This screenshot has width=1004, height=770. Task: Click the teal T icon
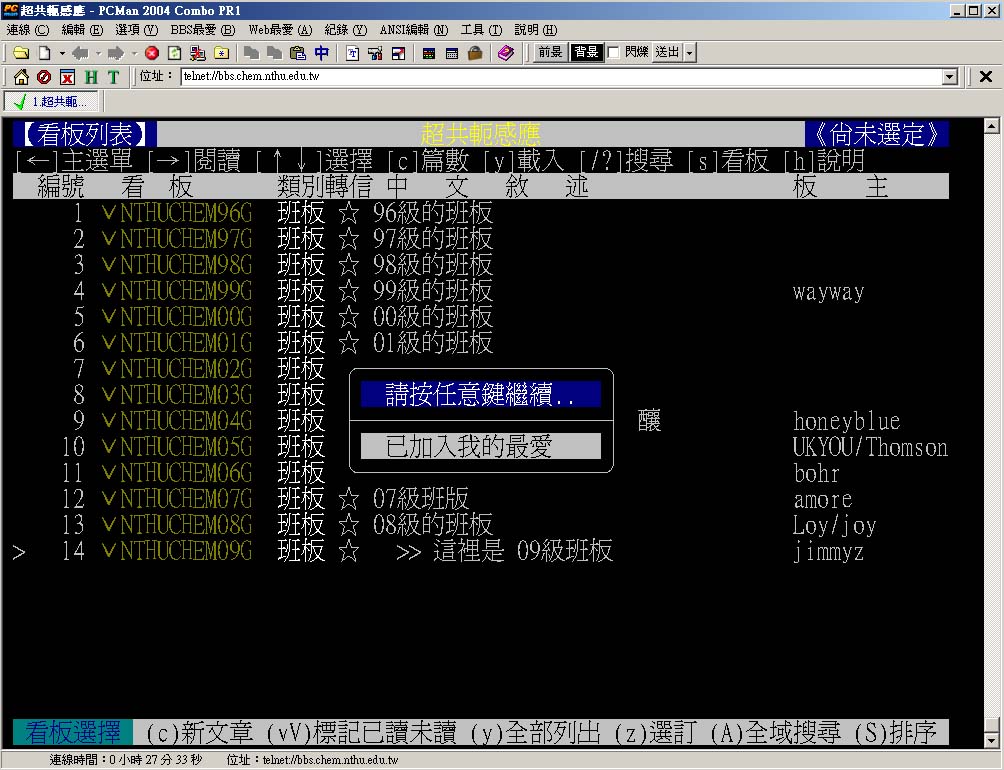point(113,77)
